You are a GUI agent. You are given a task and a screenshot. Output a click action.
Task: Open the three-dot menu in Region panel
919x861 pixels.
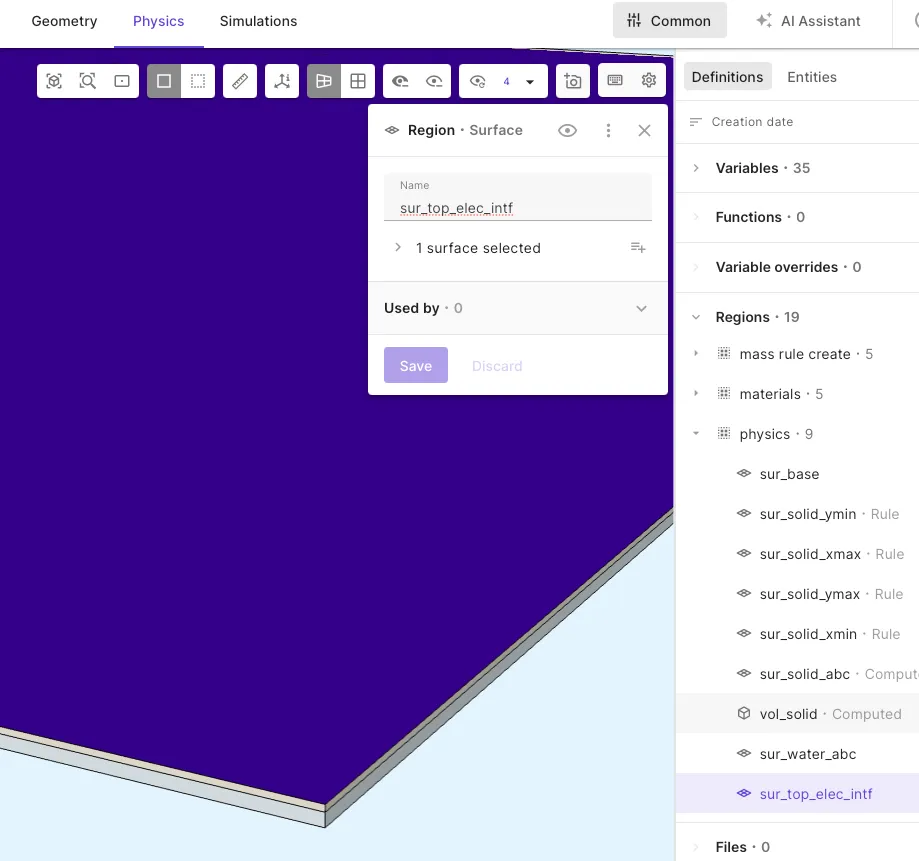[x=608, y=131]
